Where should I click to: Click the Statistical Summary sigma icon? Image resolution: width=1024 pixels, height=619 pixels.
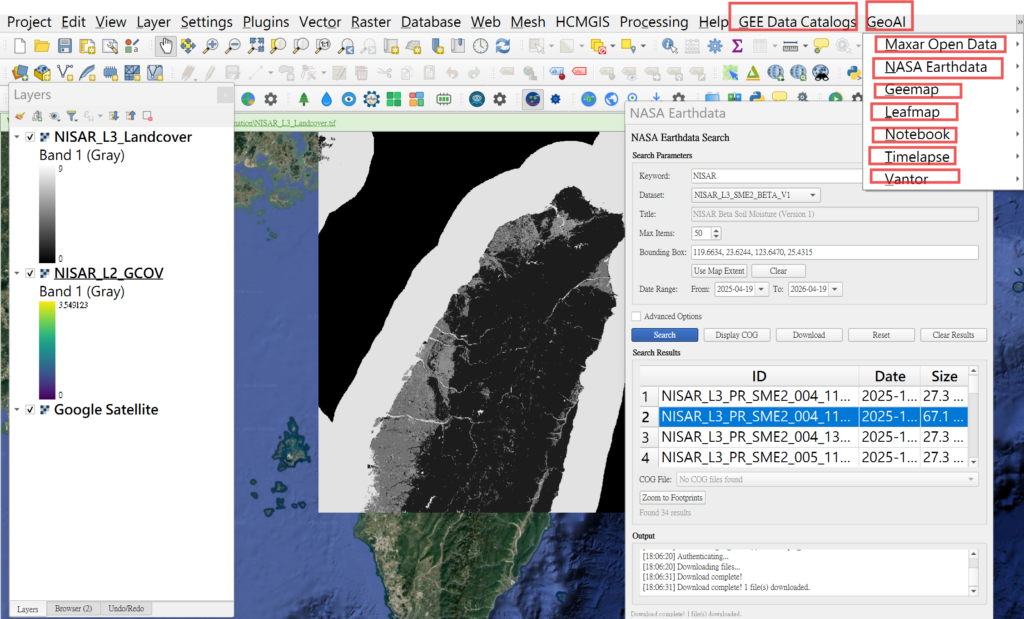737,45
